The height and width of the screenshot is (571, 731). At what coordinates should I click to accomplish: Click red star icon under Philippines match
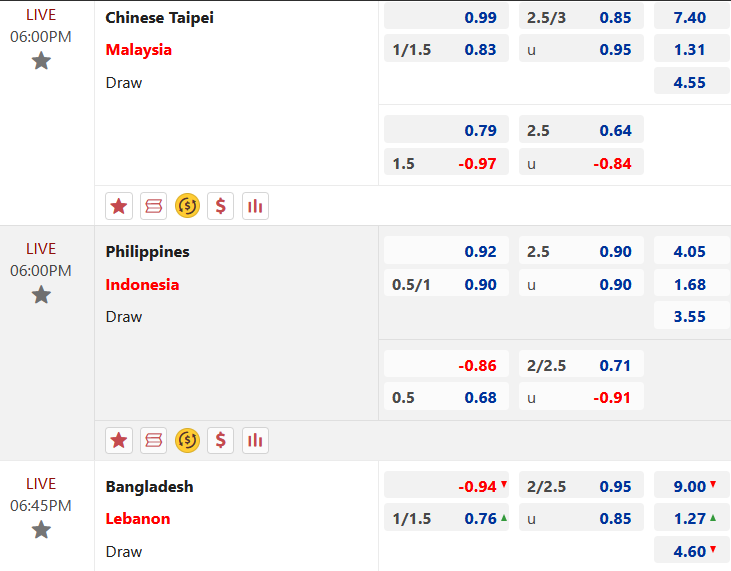click(x=119, y=440)
